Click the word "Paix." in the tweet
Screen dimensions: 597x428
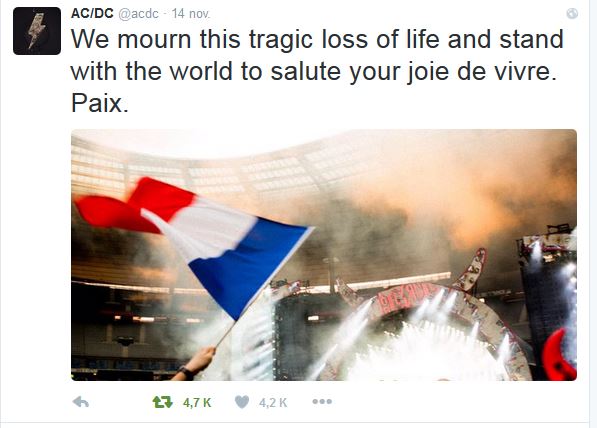pyautogui.click(x=100, y=103)
